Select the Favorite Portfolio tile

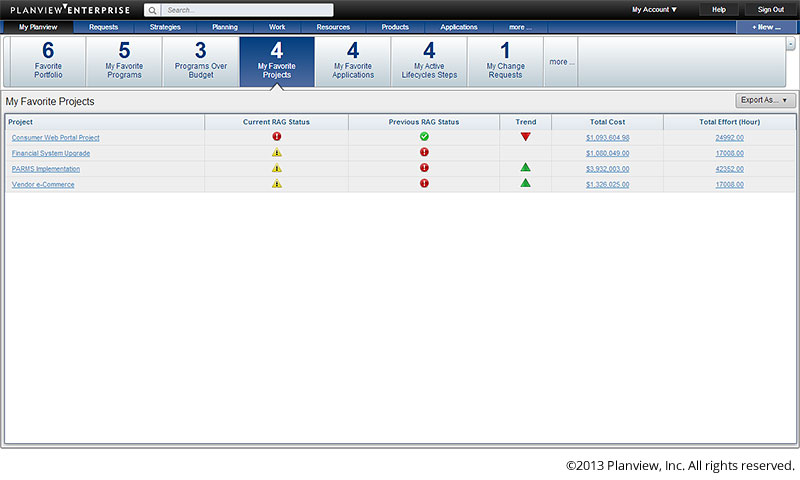coord(48,62)
